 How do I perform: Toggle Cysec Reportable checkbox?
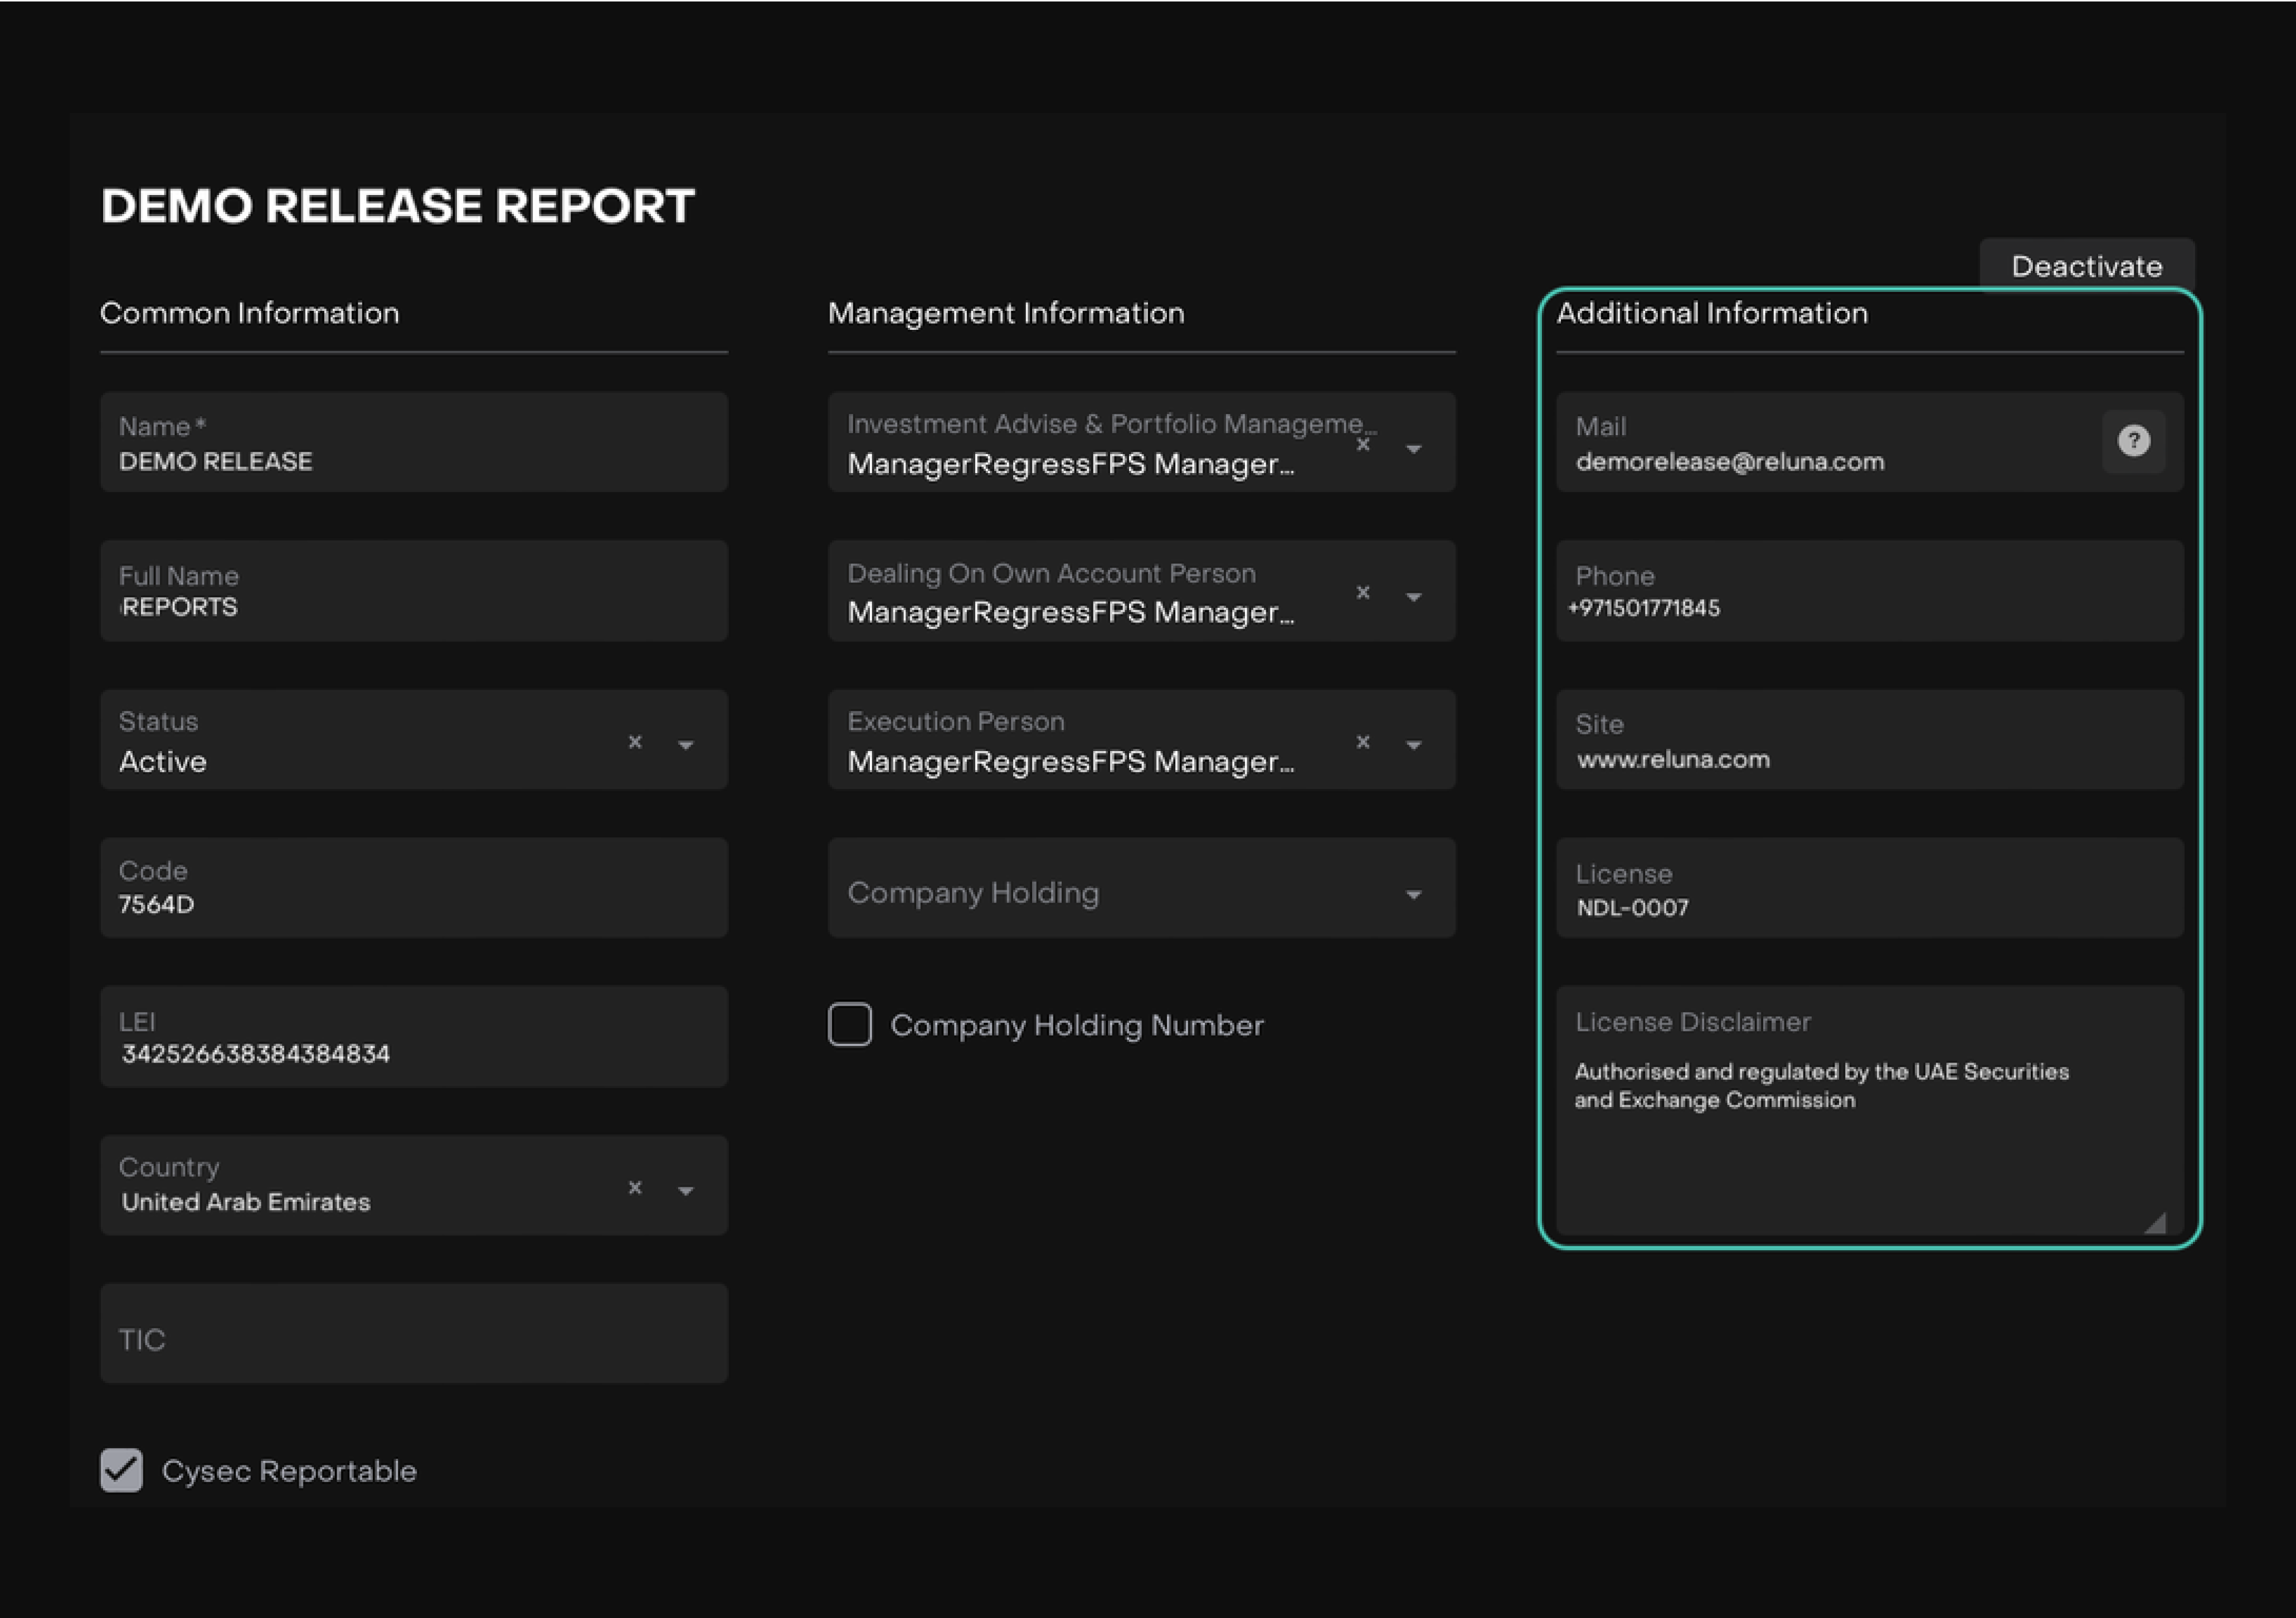tap(122, 1470)
